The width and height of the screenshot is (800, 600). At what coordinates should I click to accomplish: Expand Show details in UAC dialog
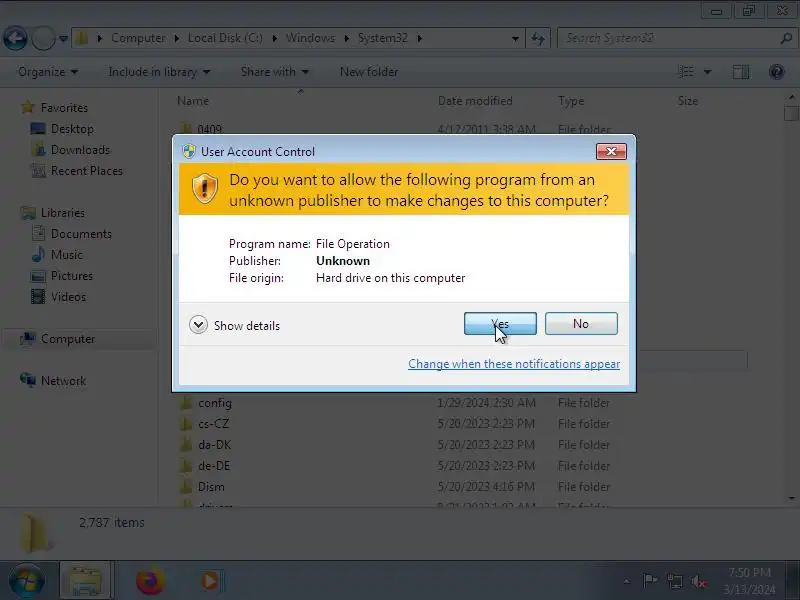235,325
